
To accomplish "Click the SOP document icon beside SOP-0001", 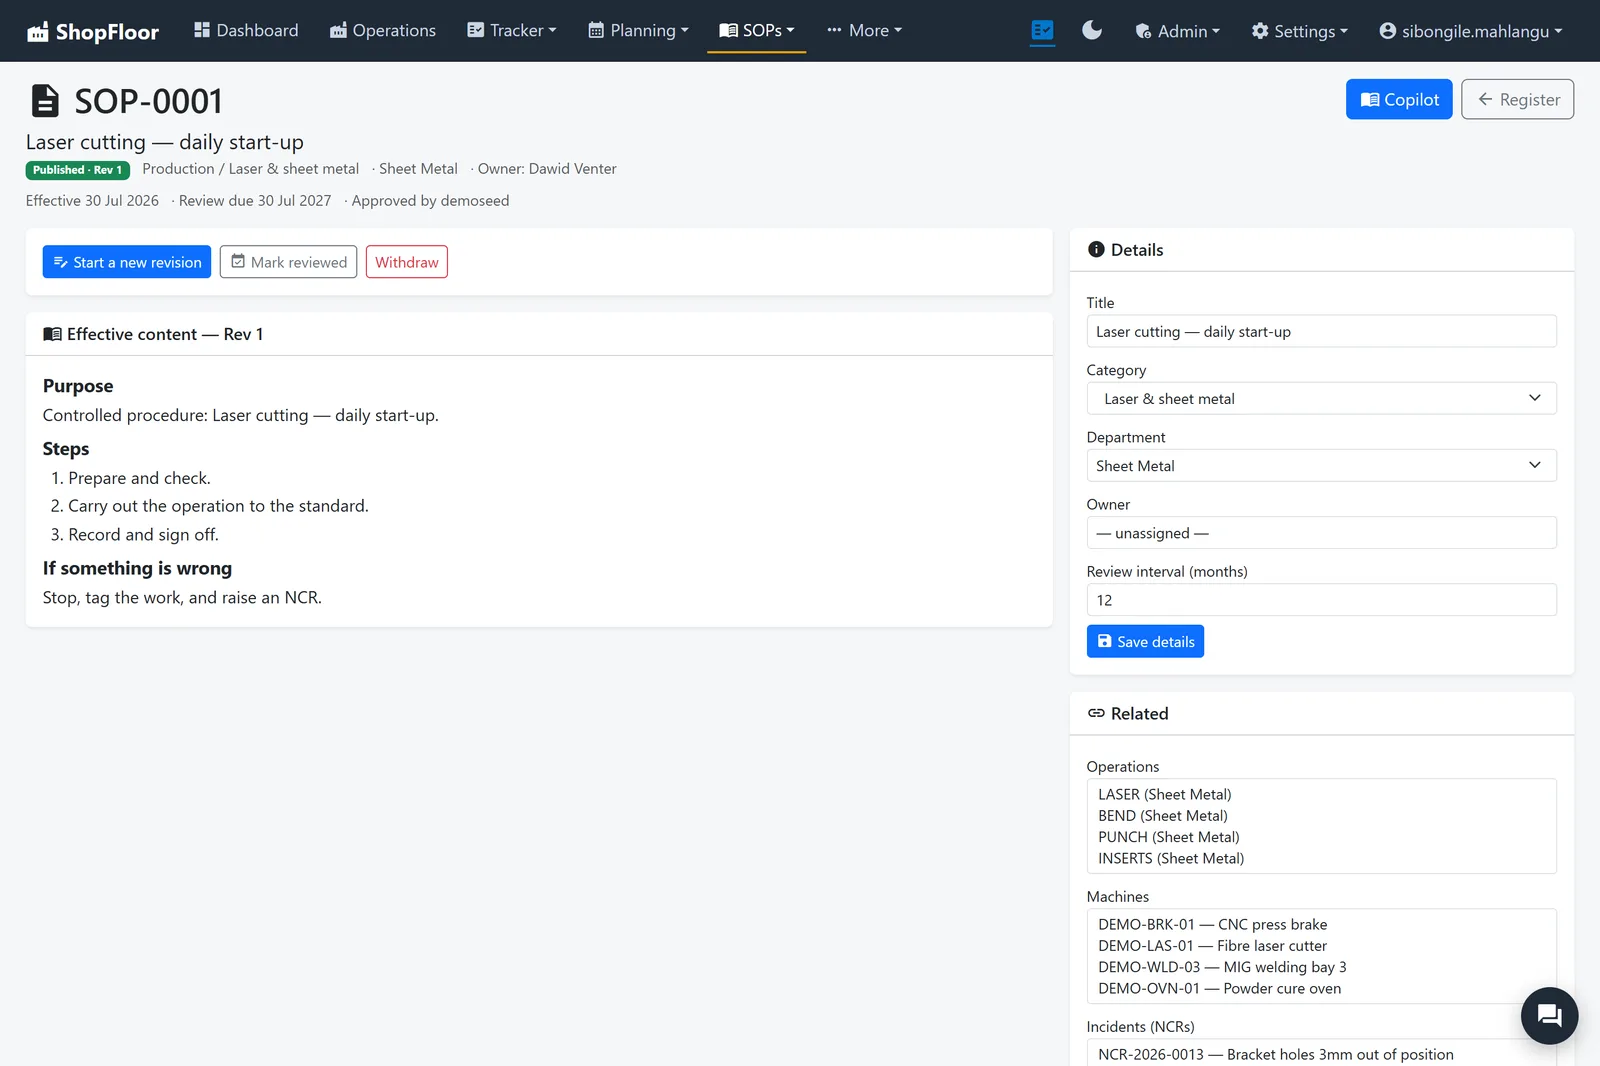I will point(44,101).
